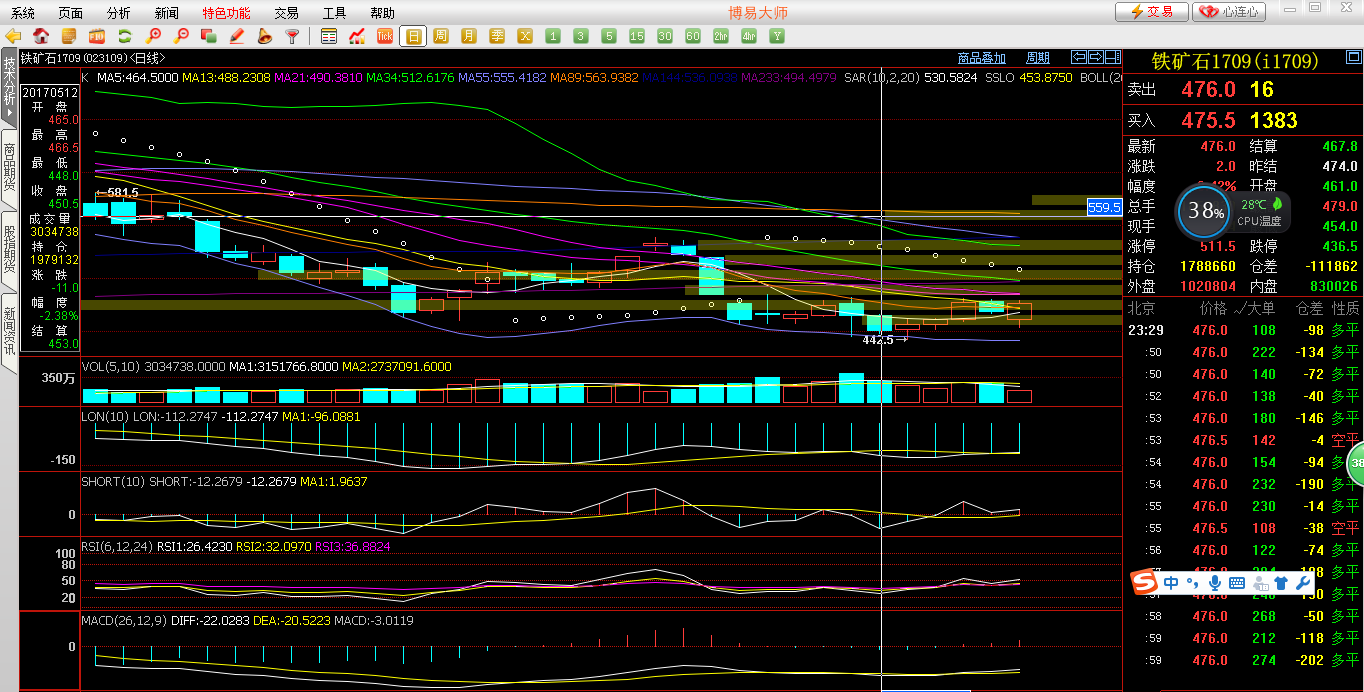Open the 交易 menu in menu bar
Screen dimensions: 1364x692
tap(287, 13)
